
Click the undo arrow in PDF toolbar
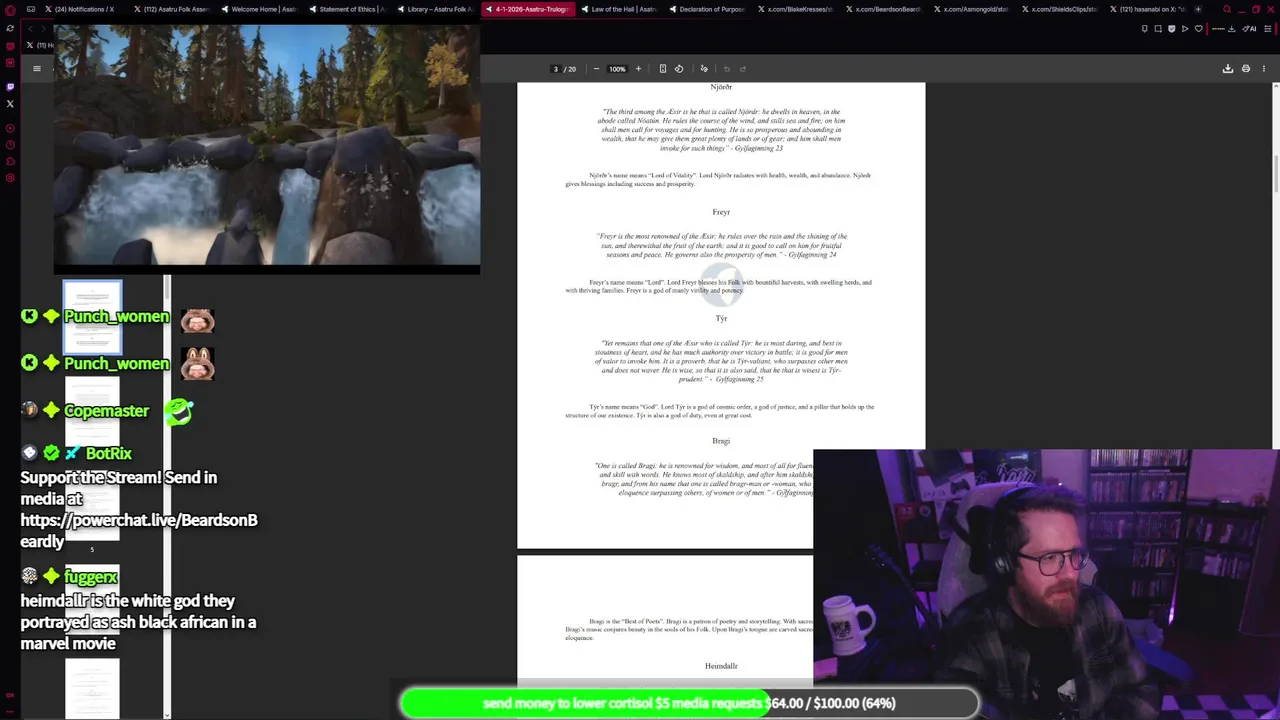pos(727,69)
